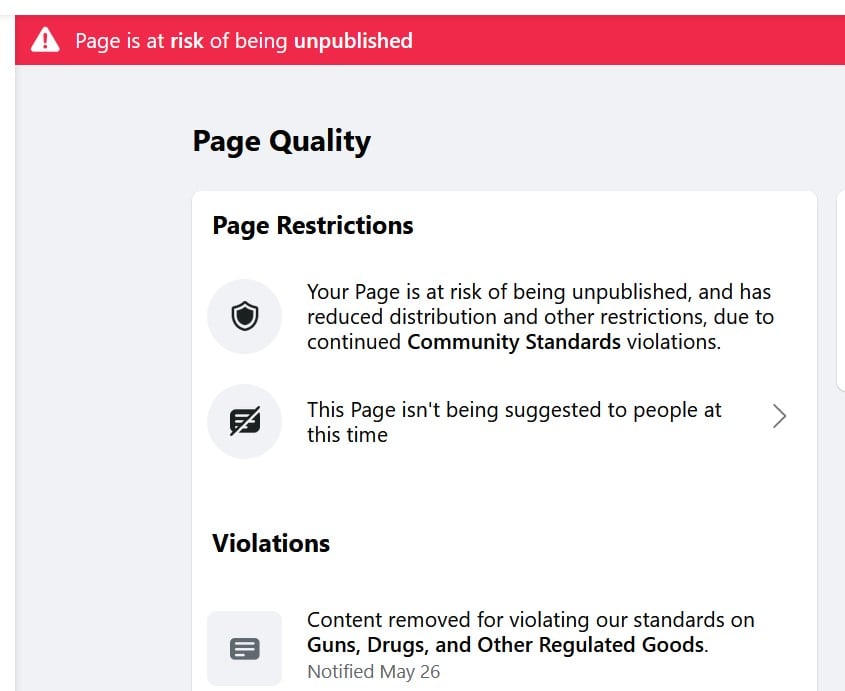Click the "Page Restrictions" section heading
The width and height of the screenshot is (845, 691).
[x=312, y=226]
